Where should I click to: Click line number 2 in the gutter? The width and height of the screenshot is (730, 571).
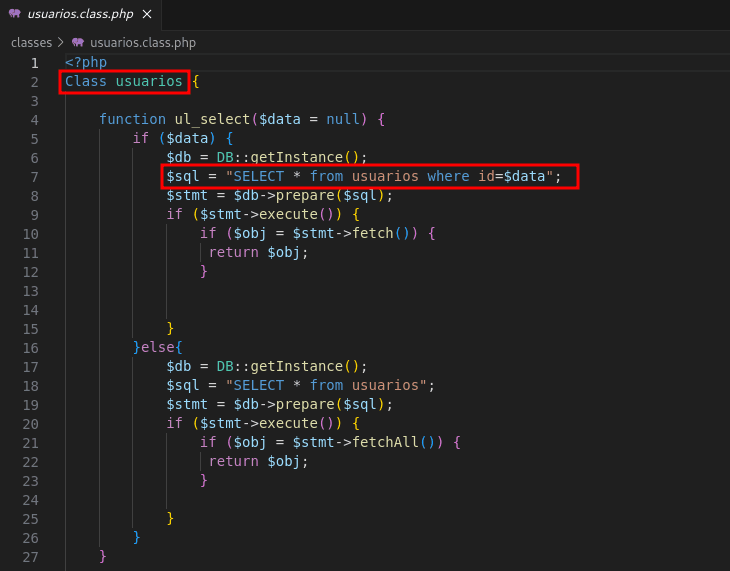[x=33, y=81]
